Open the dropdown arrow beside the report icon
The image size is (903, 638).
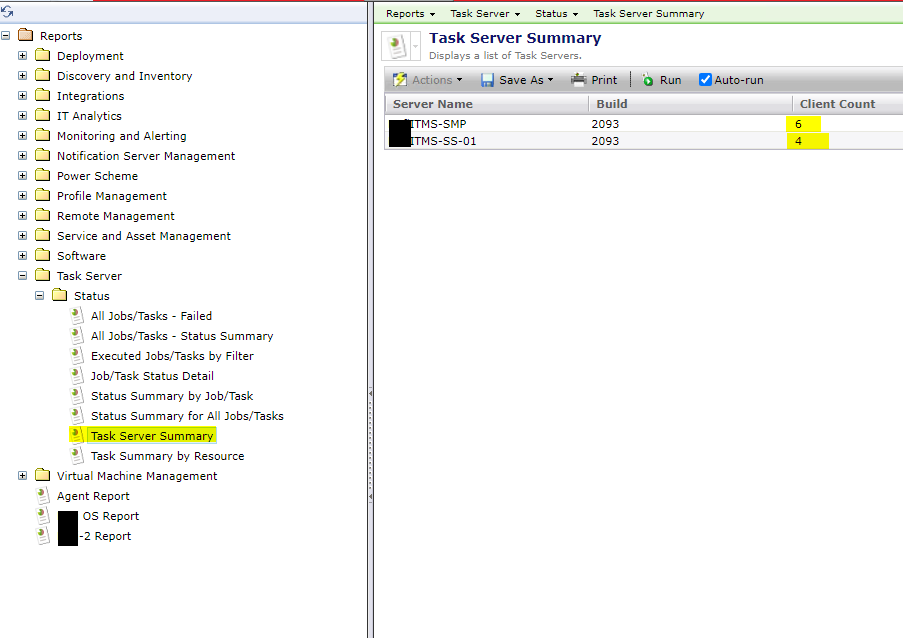tap(415, 46)
